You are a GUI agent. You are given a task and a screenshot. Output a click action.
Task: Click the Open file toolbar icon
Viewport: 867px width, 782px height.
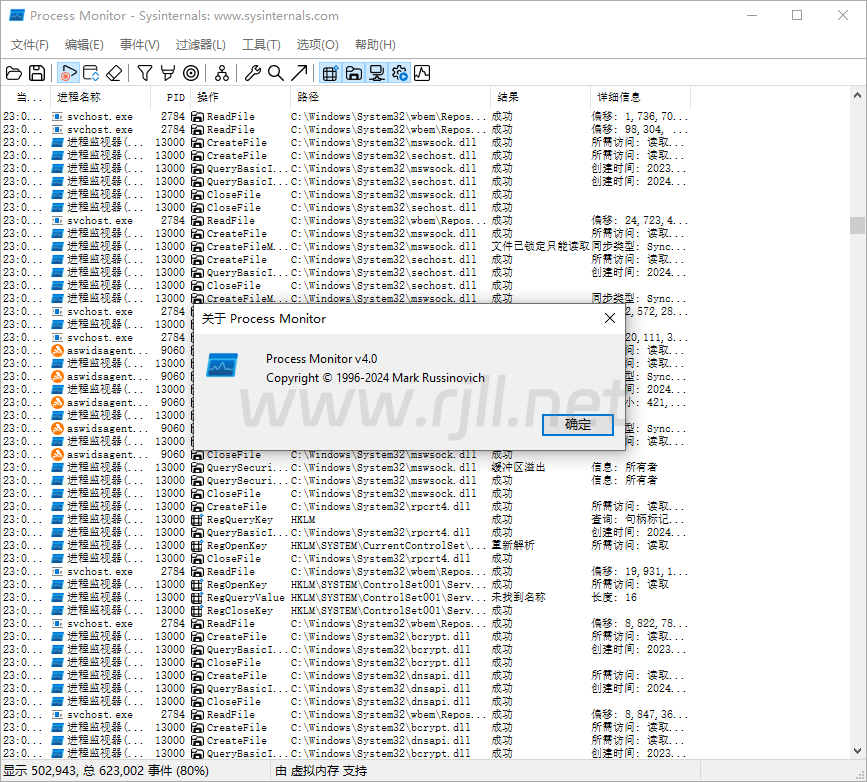coord(14,73)
